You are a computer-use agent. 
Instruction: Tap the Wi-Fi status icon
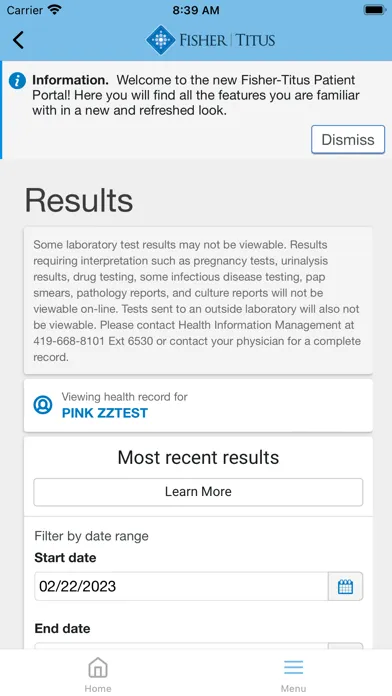click(x=55, y=9)
